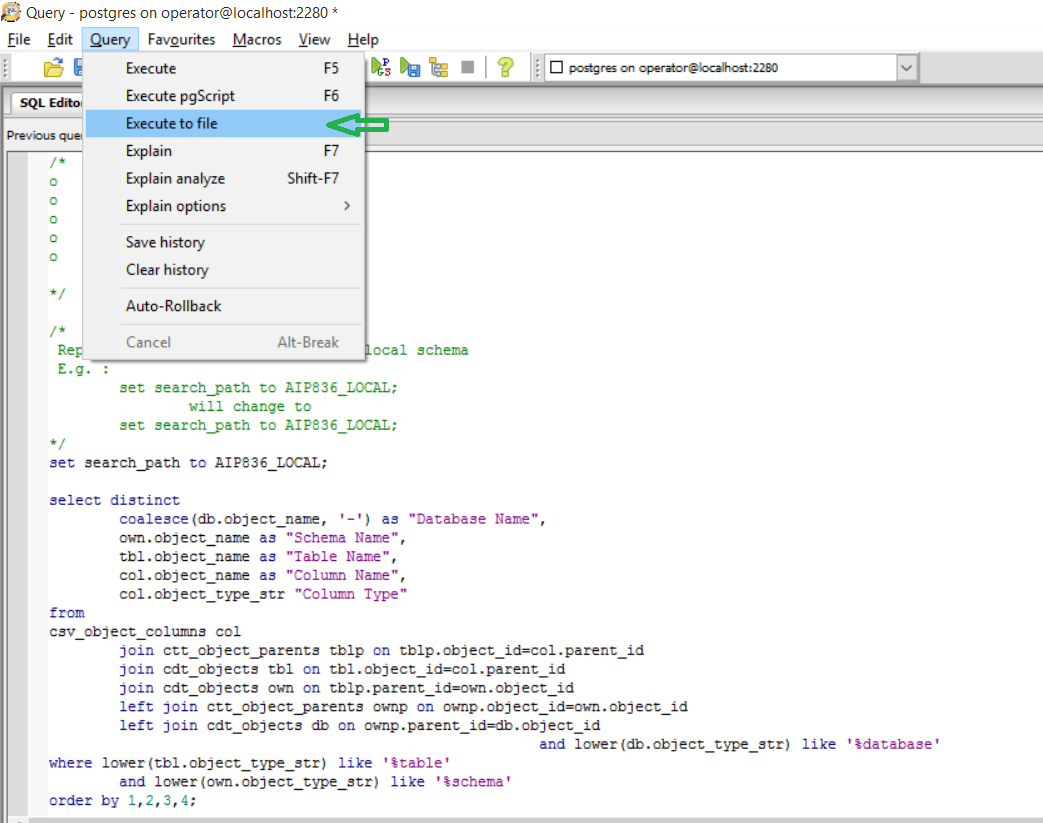The width and height of the screenshot is (1043, 823).
Task: Switch to the SQL Editor tab
Action: tap(48, 103)
